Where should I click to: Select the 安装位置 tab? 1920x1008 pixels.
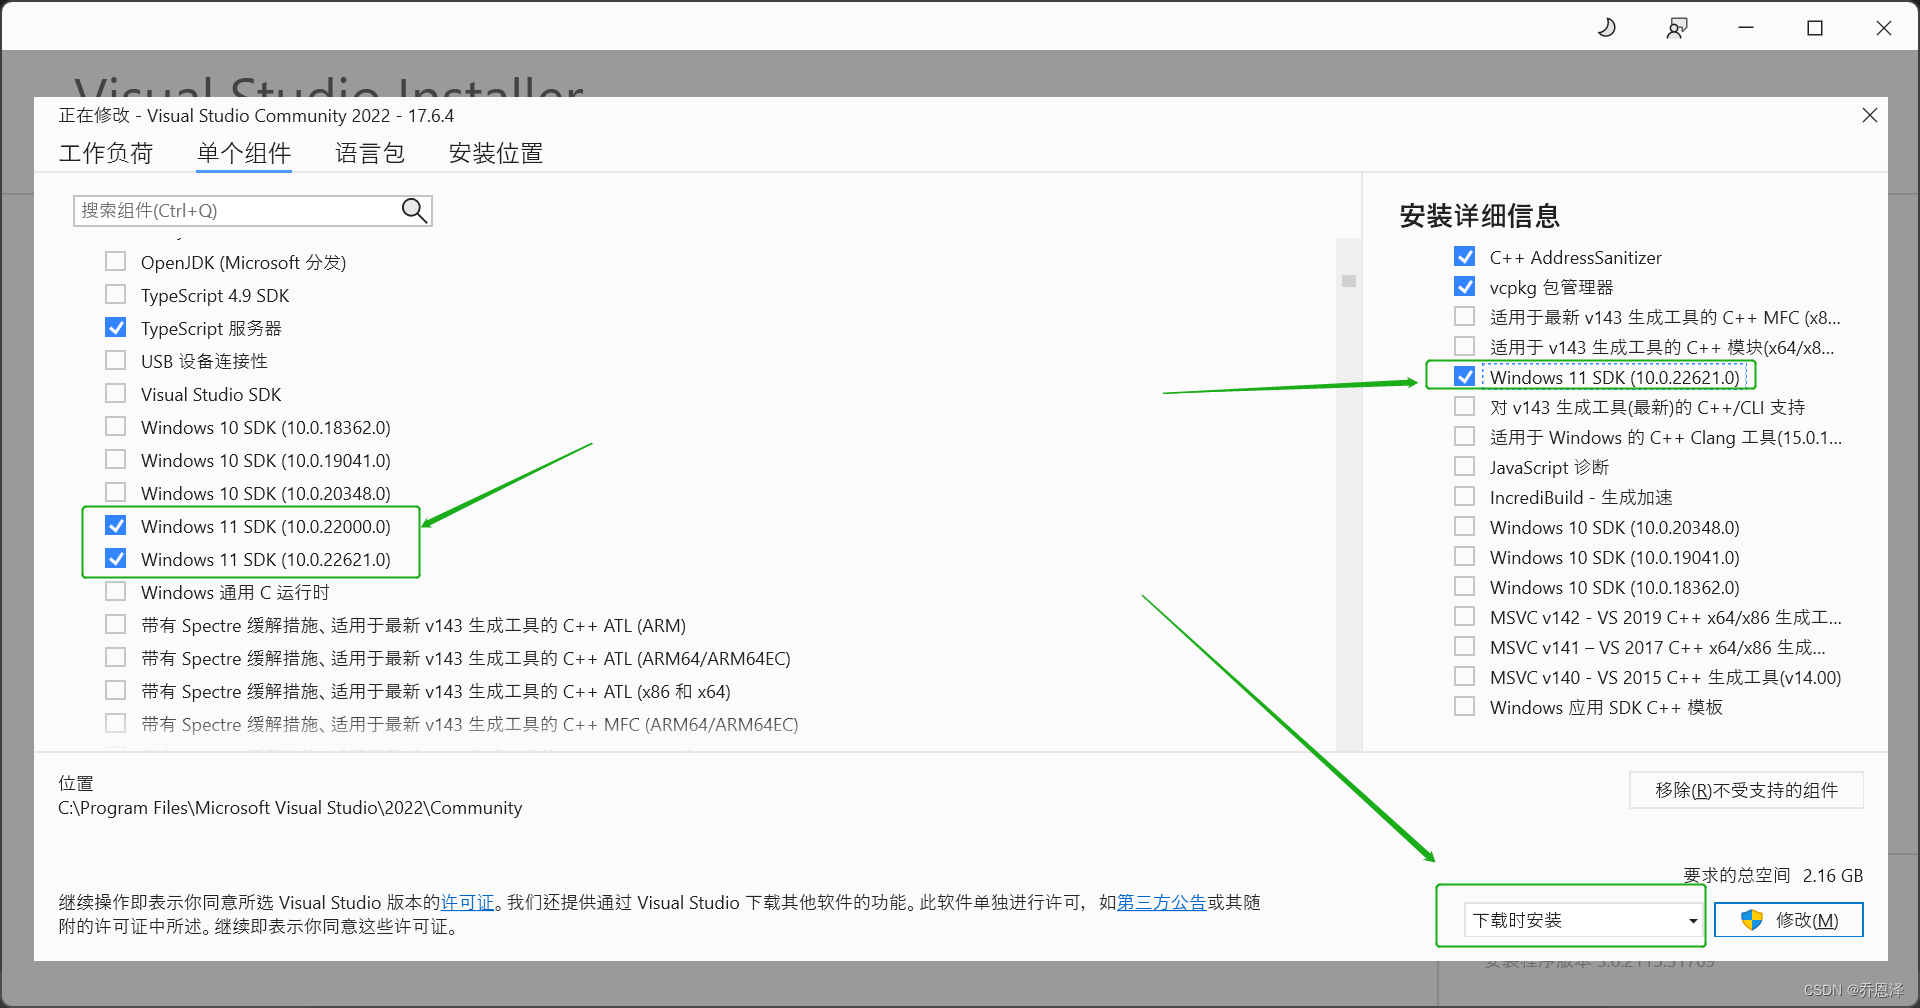click(495, 153)
